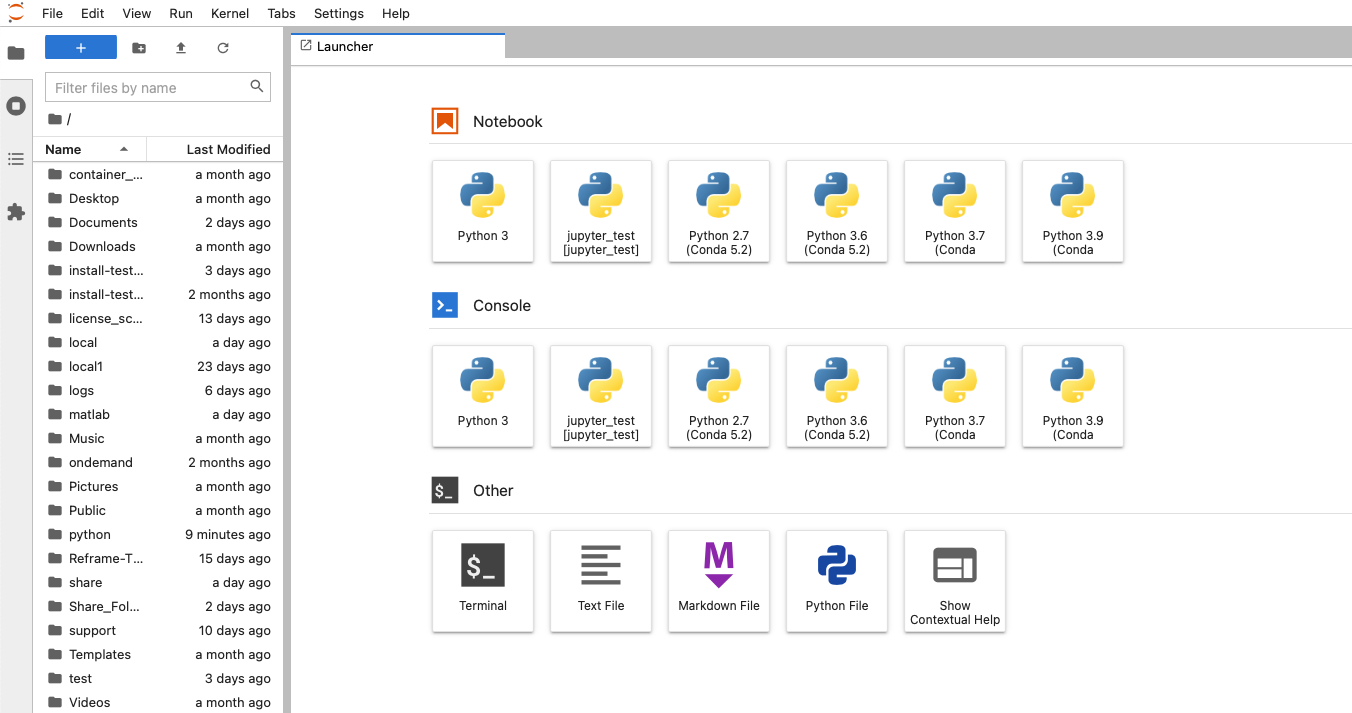This screenshot has width=1352, height=713.
Task: Start a Python 3.9 Conda console
Action: click(1073, 396)
